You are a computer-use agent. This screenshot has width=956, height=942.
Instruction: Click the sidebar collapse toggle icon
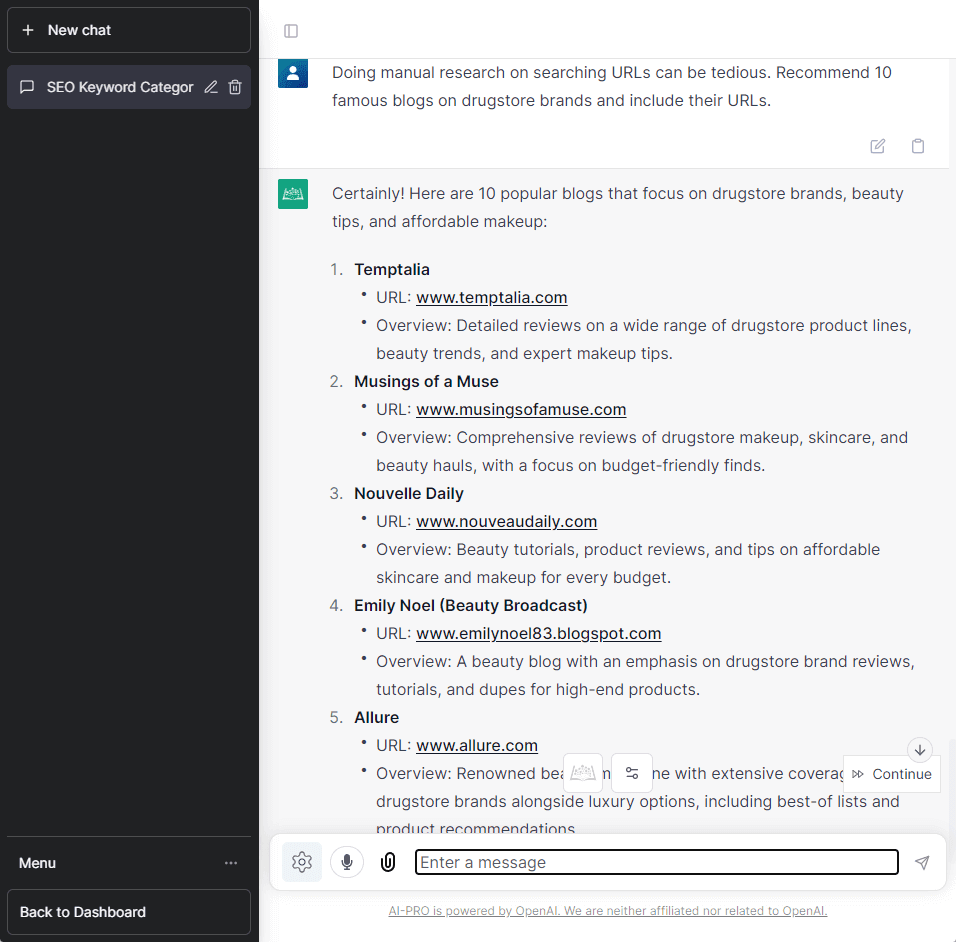(291, 31)
